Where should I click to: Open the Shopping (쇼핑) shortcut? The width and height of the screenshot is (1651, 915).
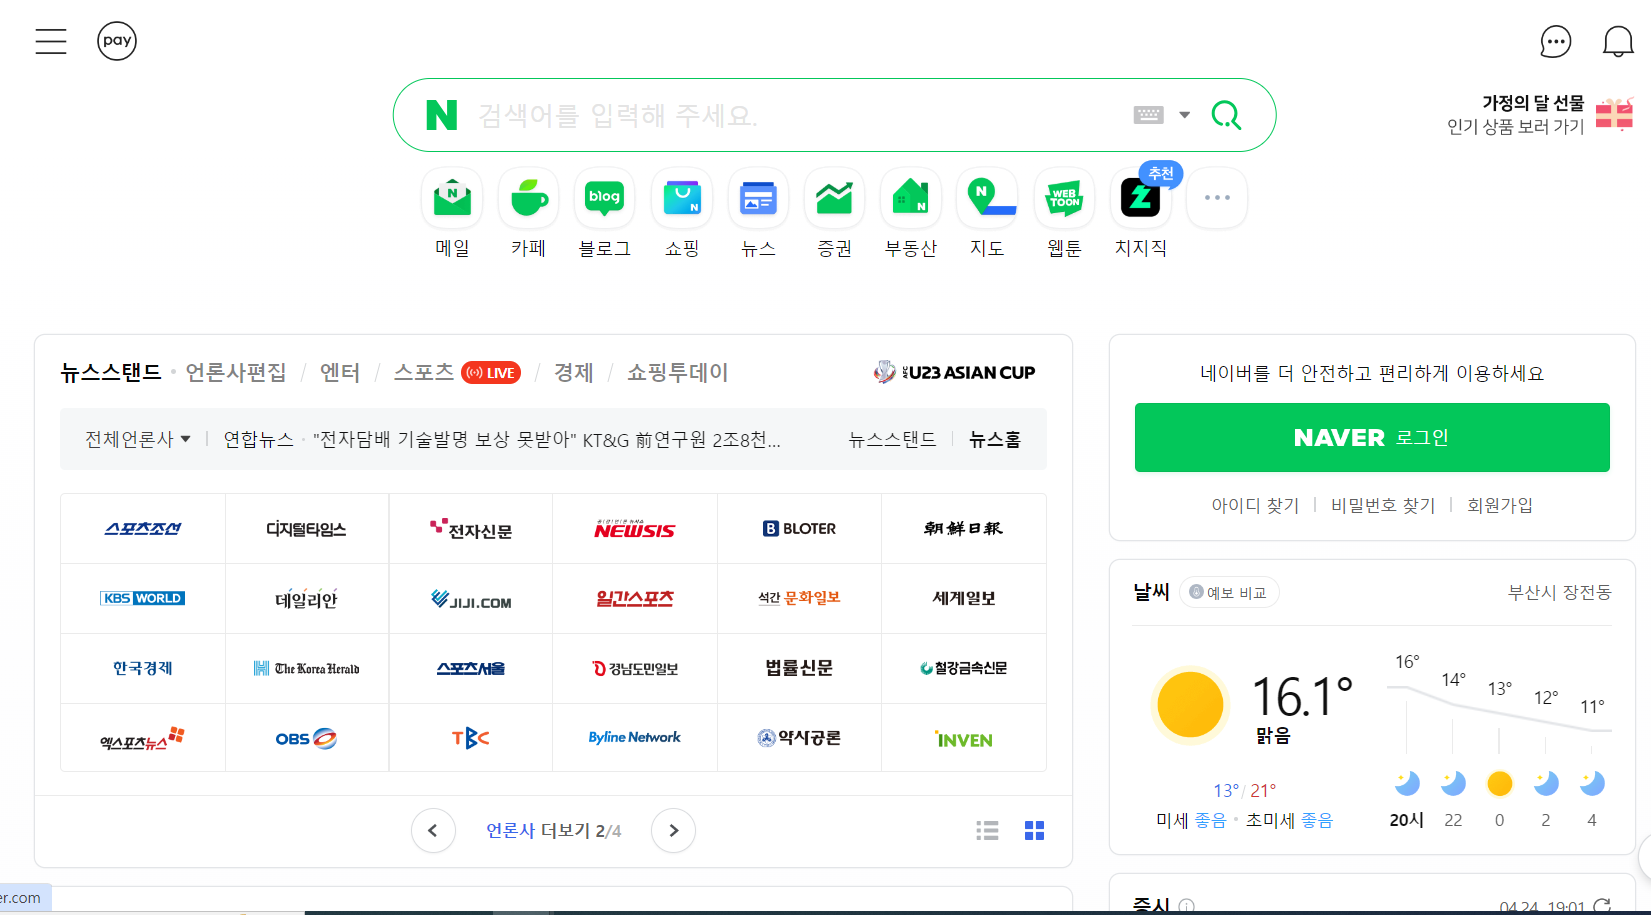click(x=682, y=214)
